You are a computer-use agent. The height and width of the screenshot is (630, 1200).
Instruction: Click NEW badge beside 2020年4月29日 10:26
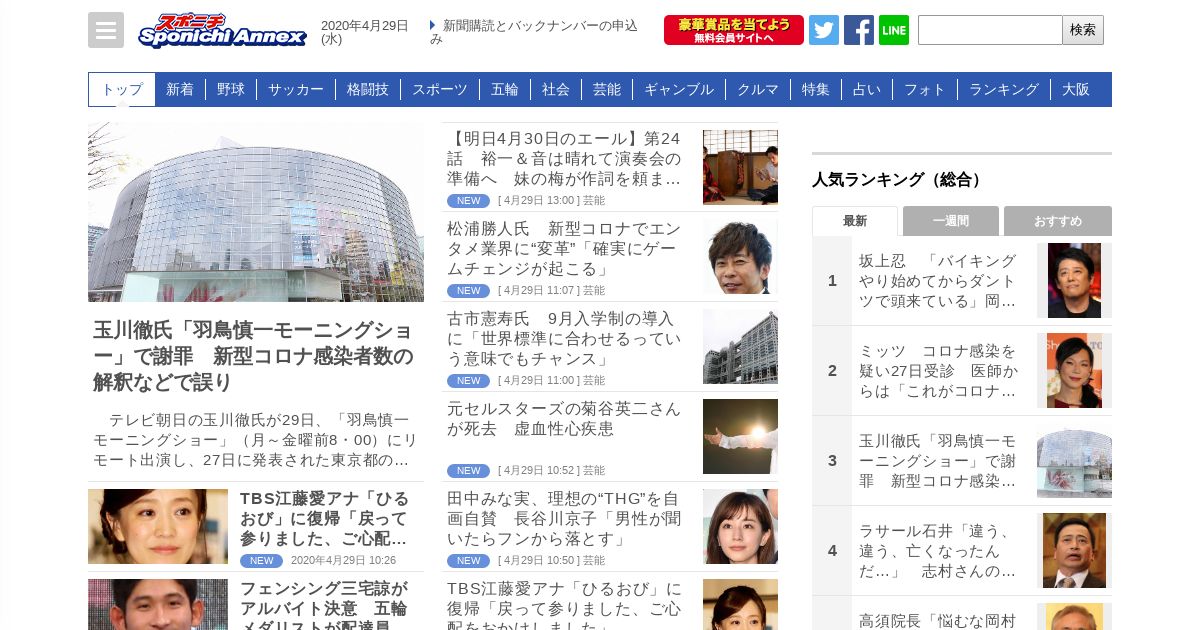(x=261, y=561)
